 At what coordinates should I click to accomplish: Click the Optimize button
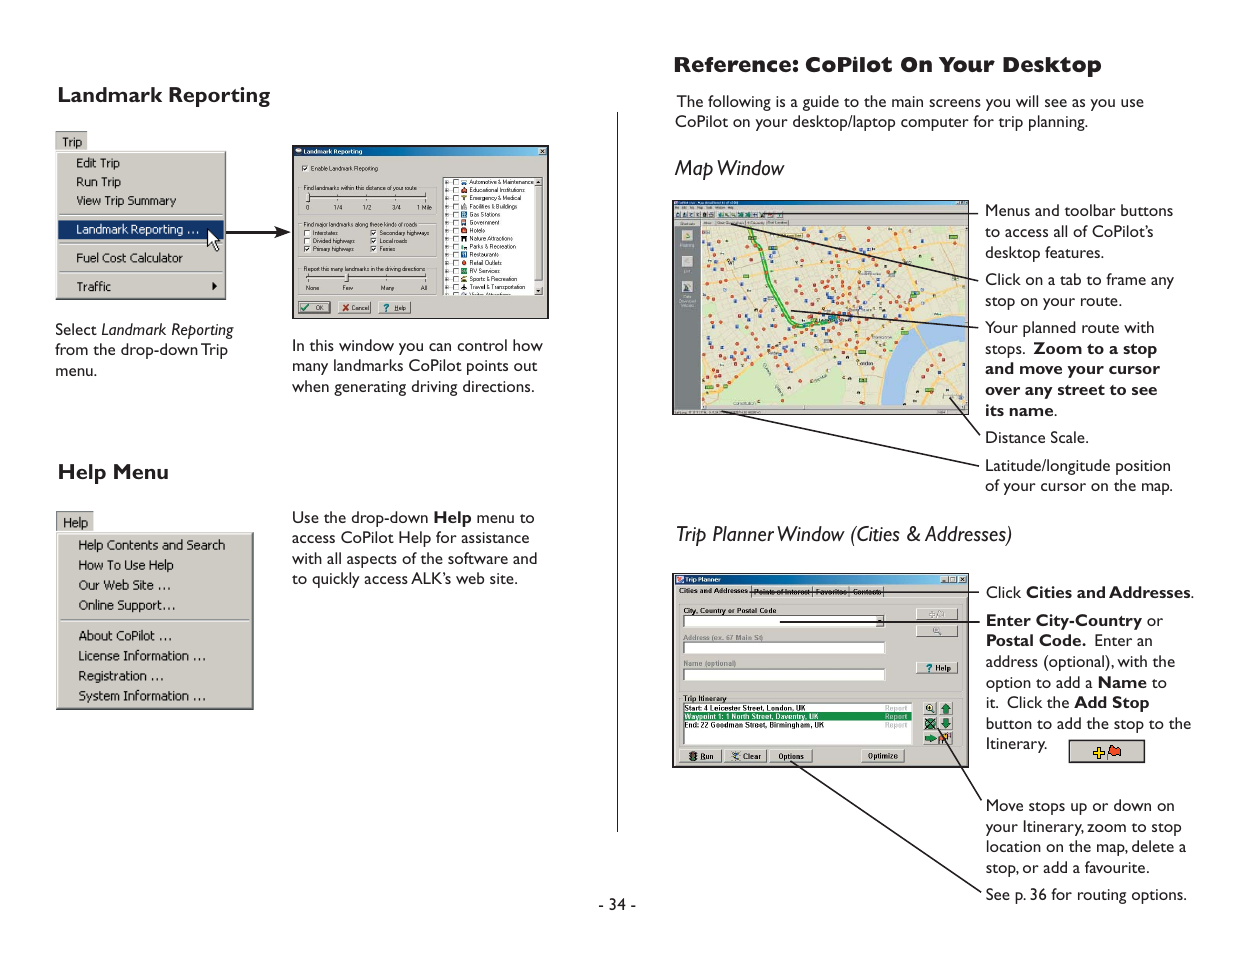coord(883,756)
